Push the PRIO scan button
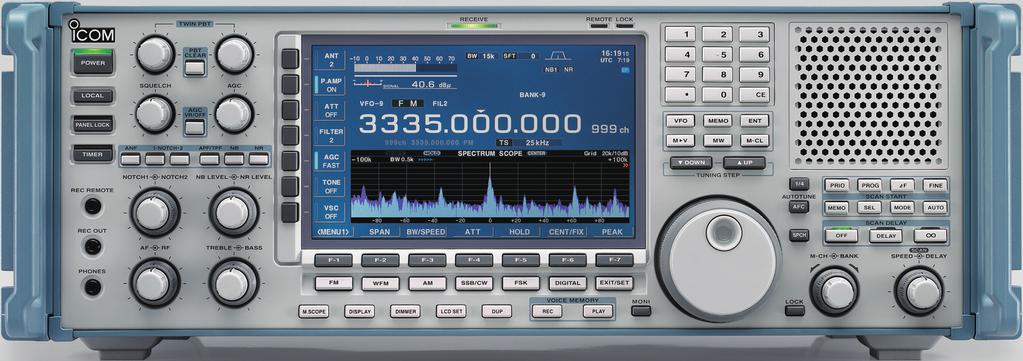1023x361 pixels. coord(838,186)
